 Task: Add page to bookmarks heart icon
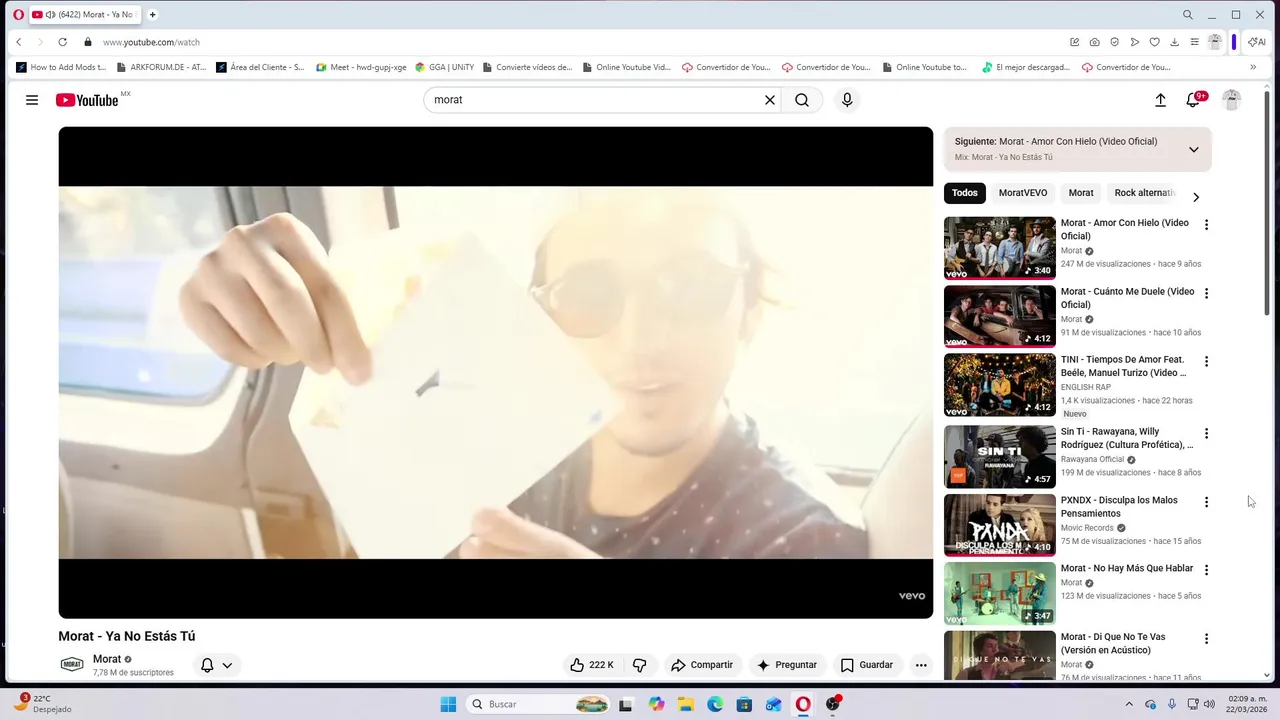(1154, 42)
